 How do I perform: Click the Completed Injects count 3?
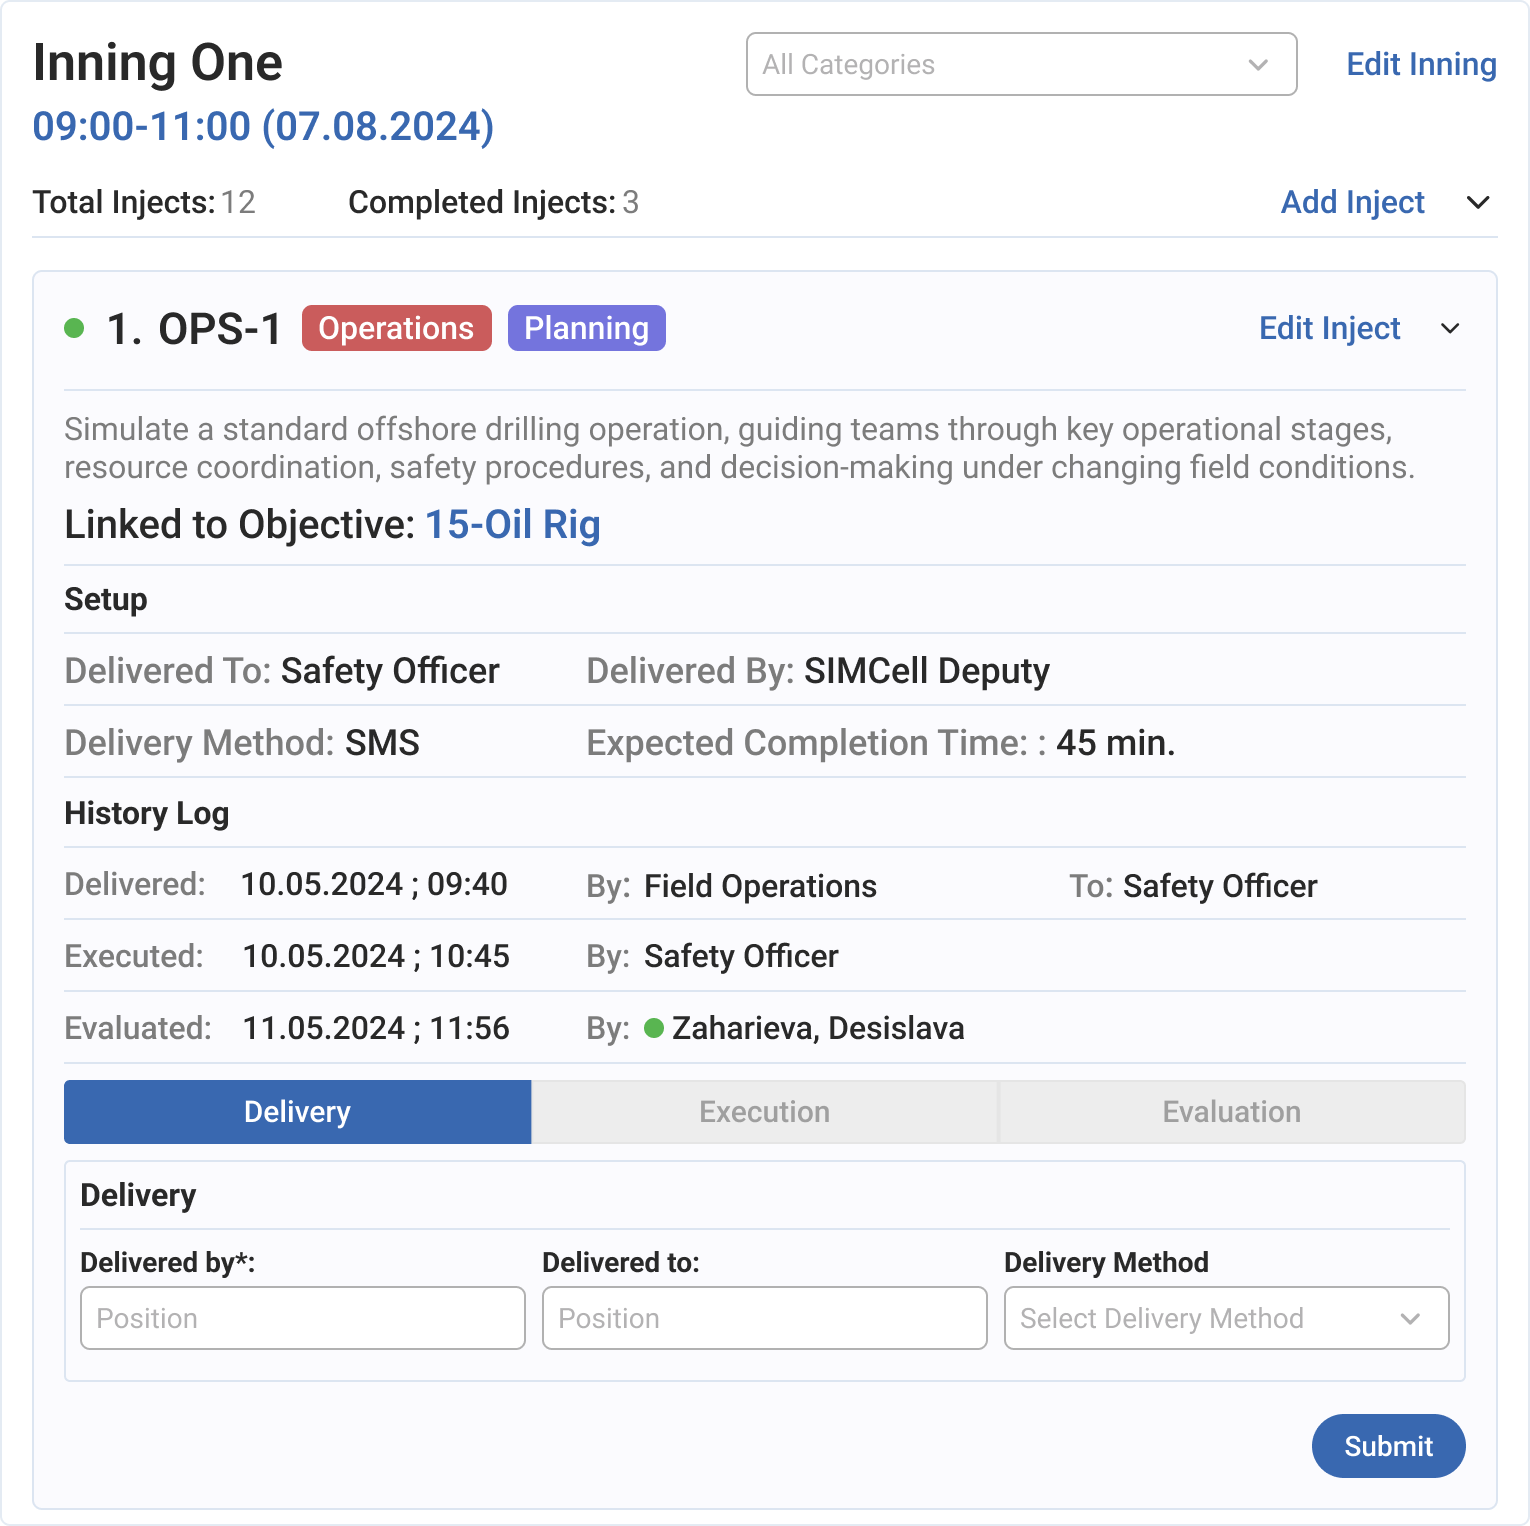point(631,203)
